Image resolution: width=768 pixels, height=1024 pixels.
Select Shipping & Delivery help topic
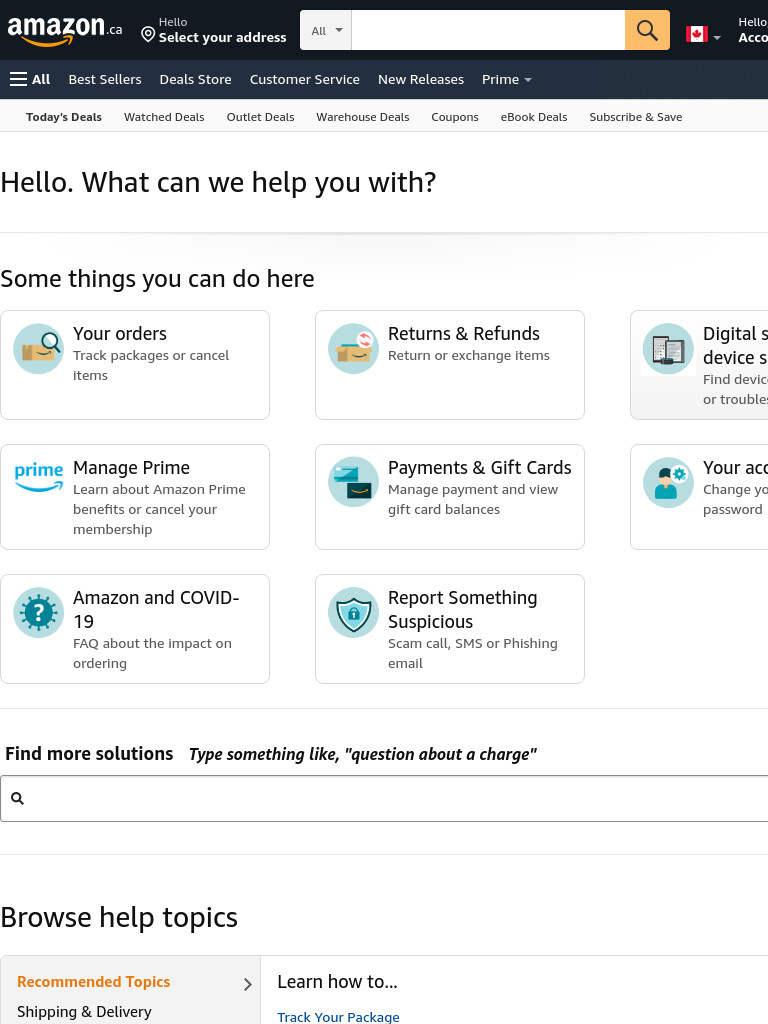(x=84, y=1012)
